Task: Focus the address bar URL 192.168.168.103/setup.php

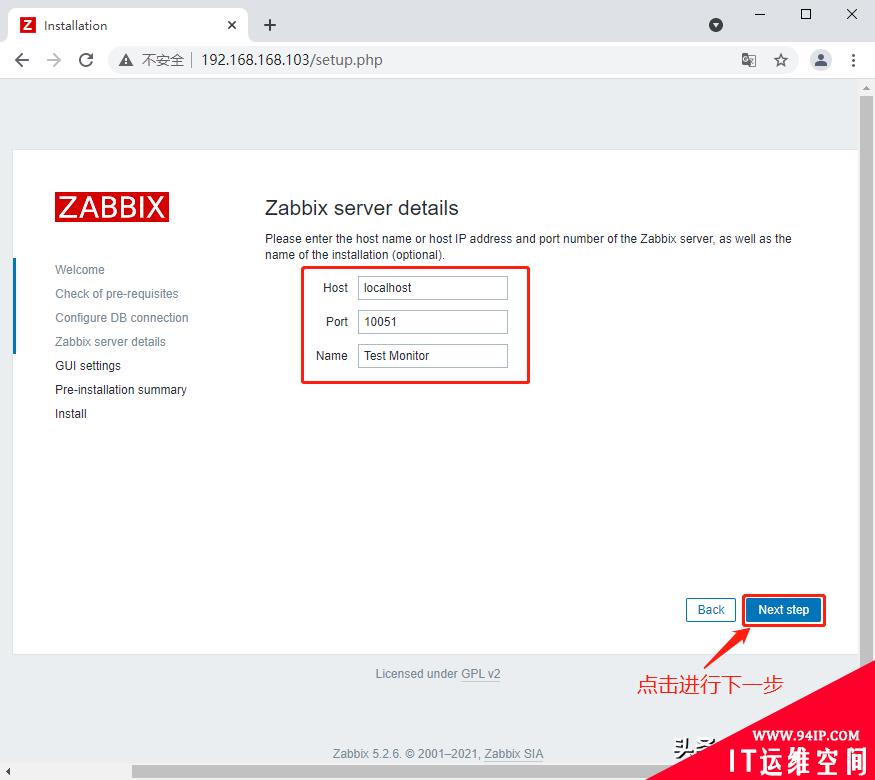Action: (292, 60)
